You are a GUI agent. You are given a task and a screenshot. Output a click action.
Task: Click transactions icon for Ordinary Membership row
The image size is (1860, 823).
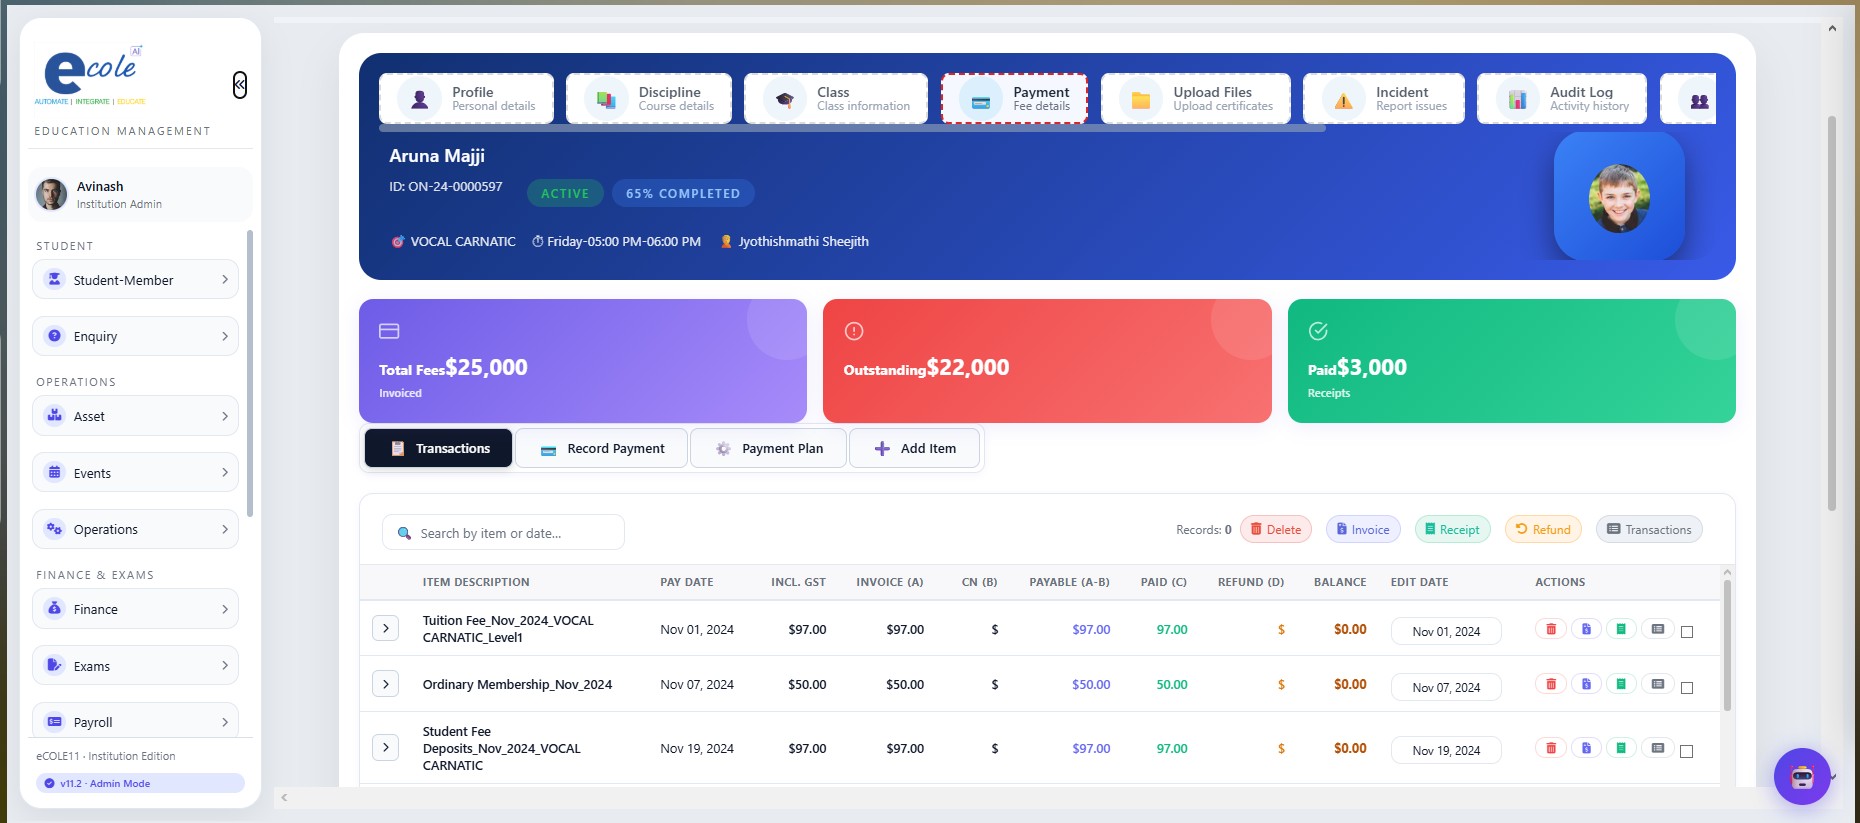[x=1657, y=684]
